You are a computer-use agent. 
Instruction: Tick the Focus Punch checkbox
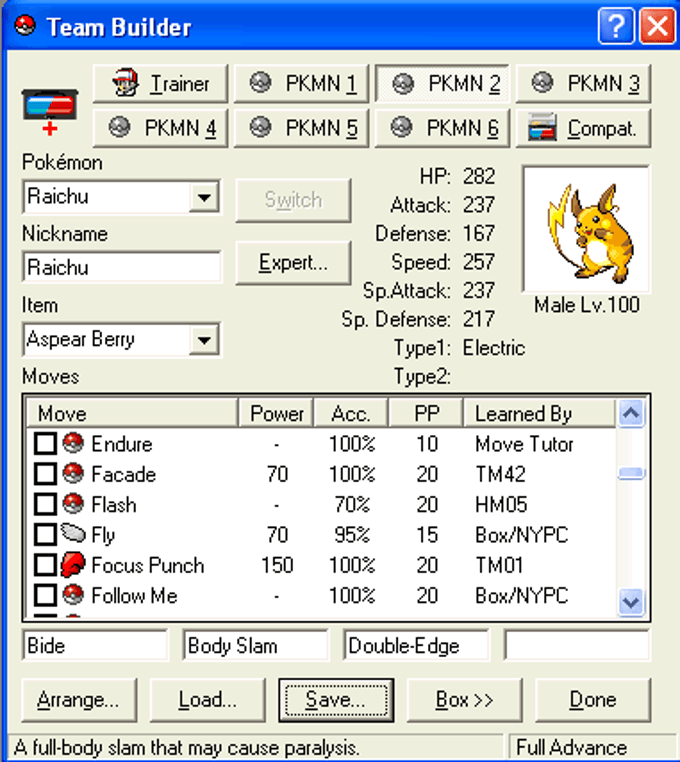point(45,565)
